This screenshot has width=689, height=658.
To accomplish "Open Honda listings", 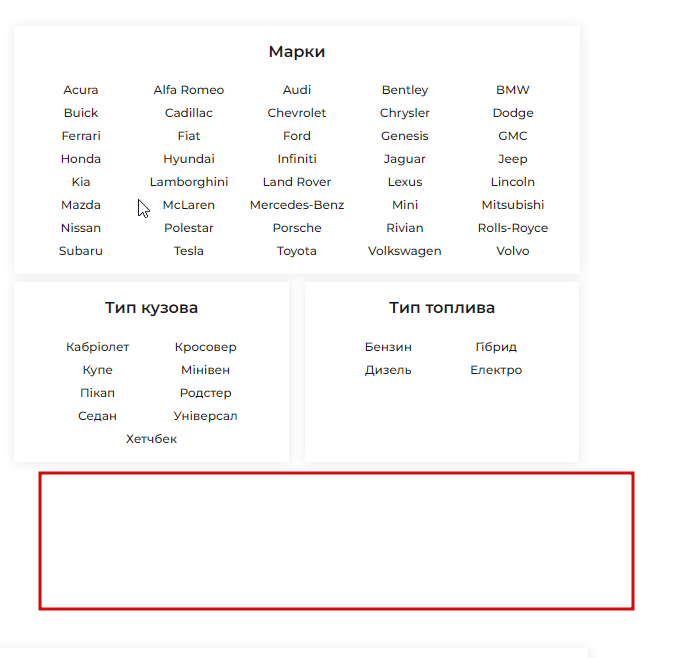I will (x=81, y=159).
